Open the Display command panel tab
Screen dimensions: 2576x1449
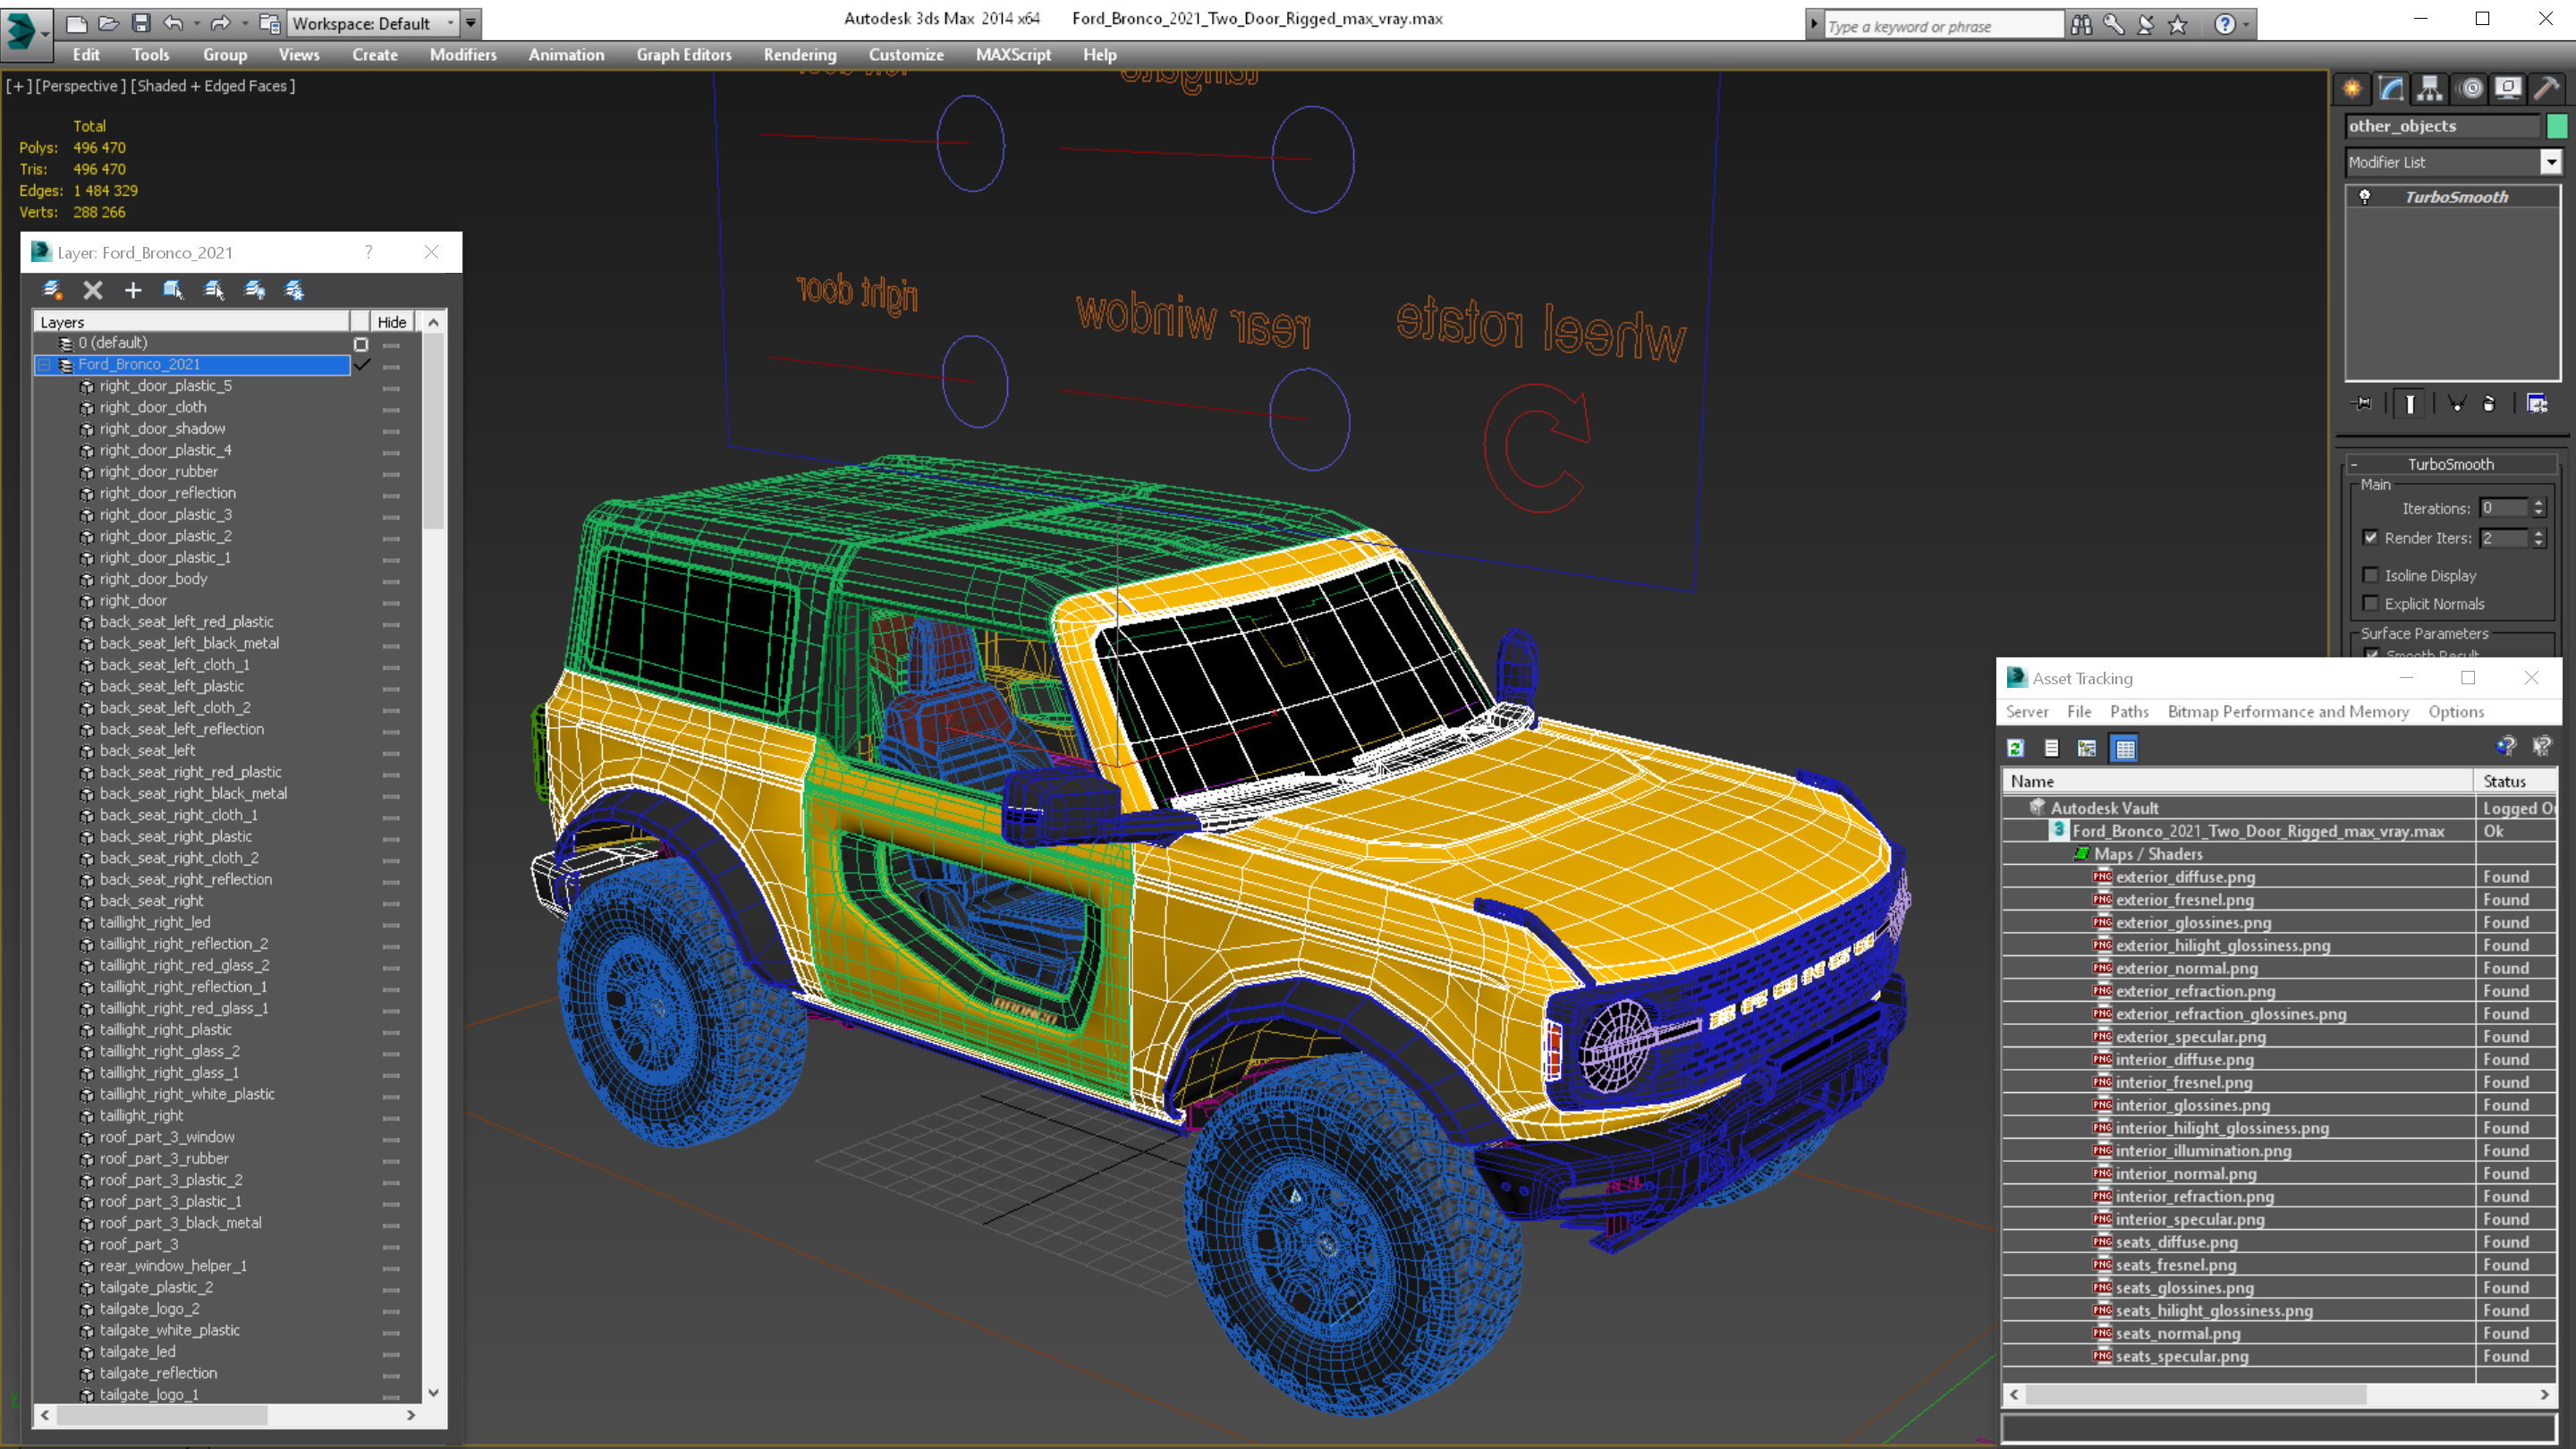2508,89
